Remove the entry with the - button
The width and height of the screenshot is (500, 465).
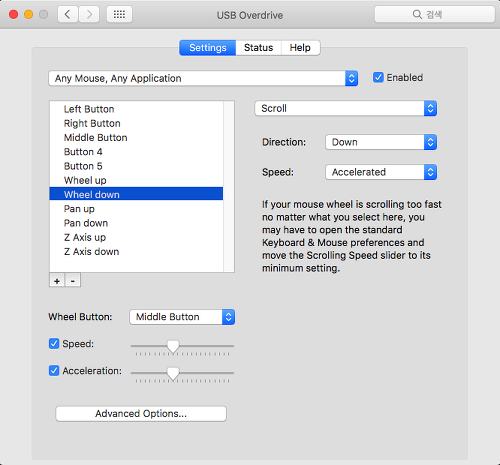(x=73, y=281)
